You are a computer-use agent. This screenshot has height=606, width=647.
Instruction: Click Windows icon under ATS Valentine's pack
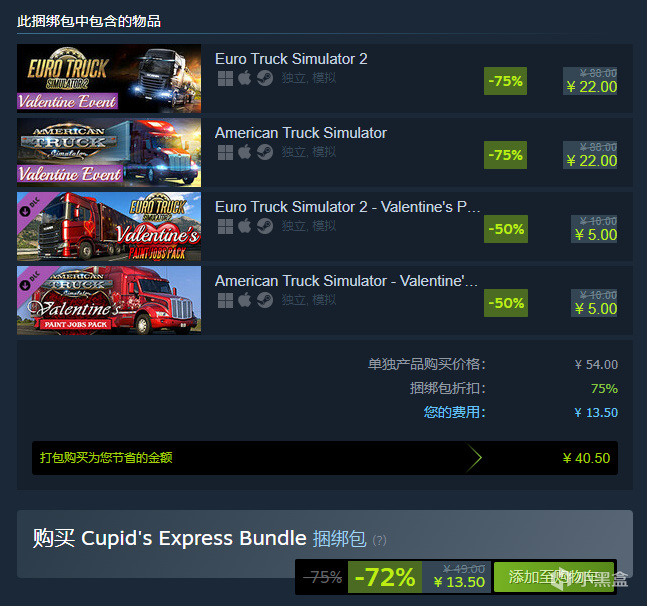point(225,300)
